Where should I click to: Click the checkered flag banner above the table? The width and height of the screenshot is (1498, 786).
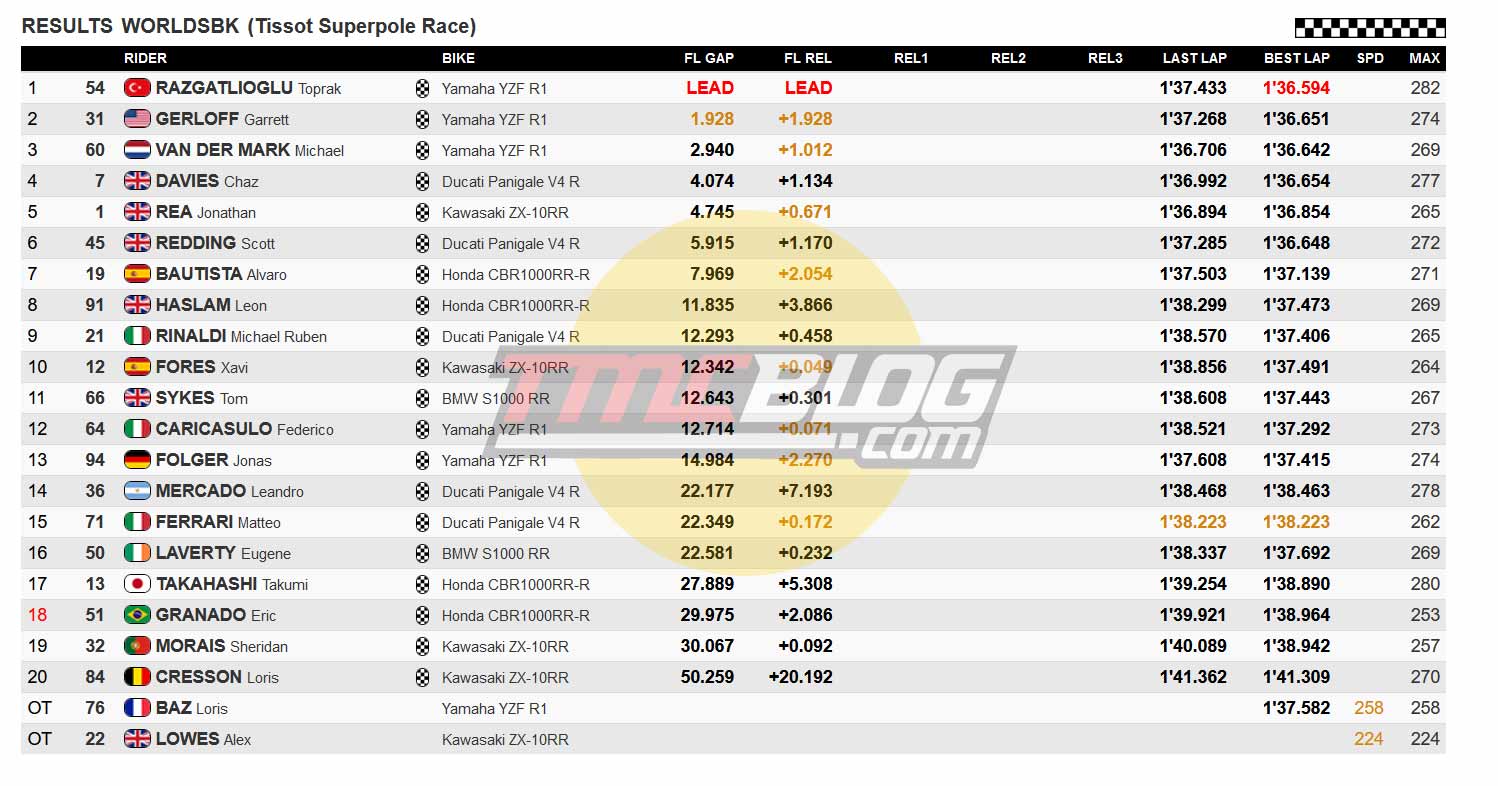click(x=1370, y=28)
